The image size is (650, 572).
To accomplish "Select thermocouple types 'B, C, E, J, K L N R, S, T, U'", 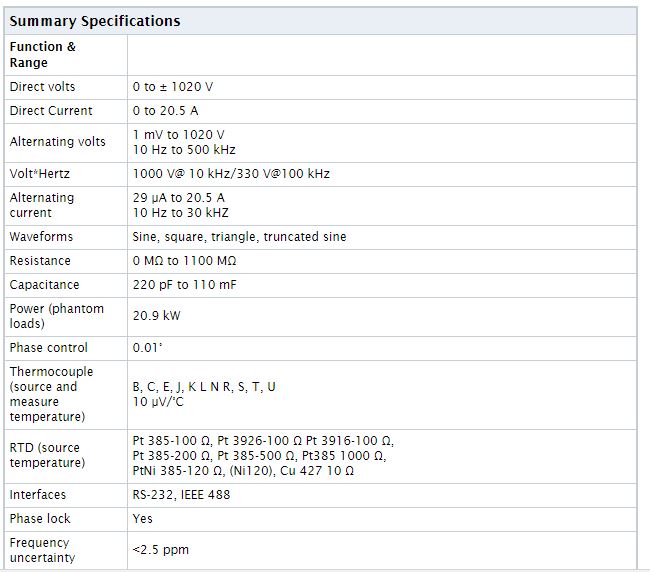I will (x=204, y=387).
